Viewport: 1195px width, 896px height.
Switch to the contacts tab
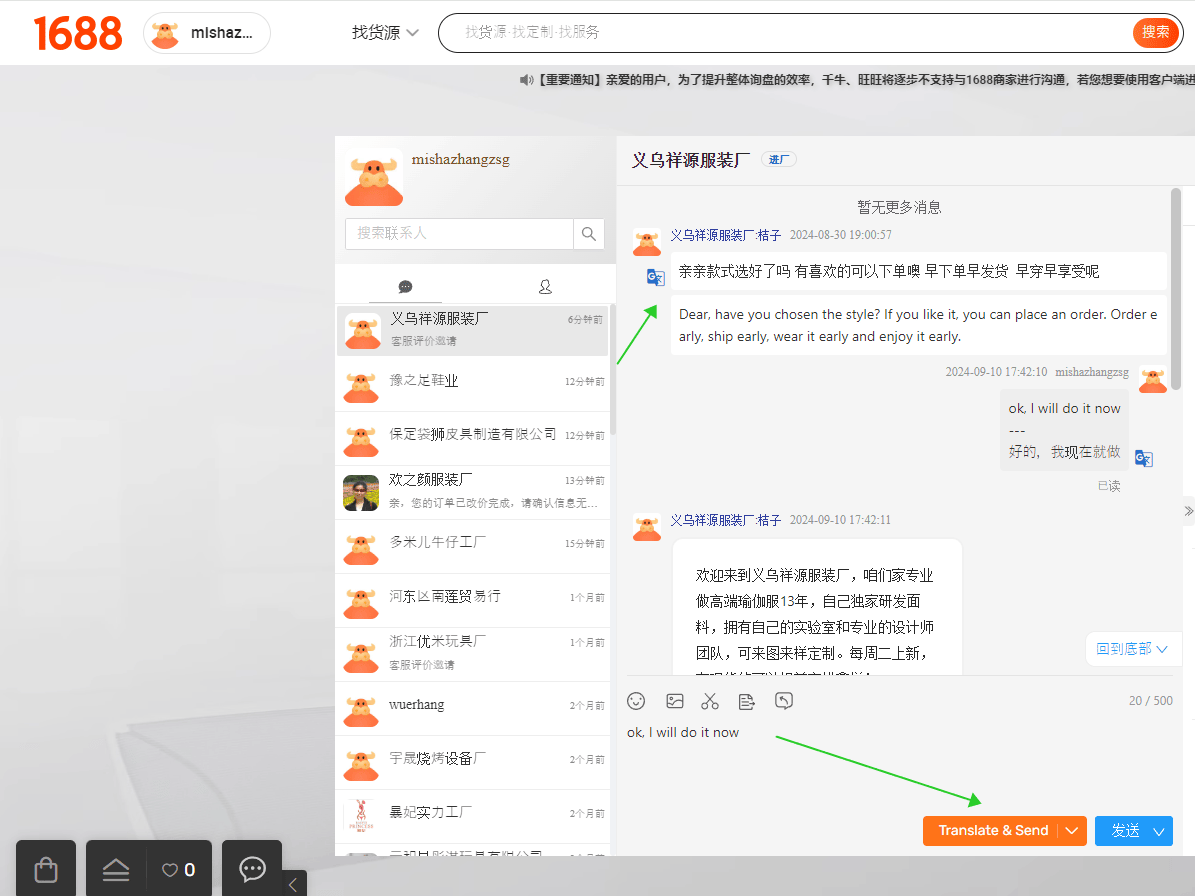point(545,286)
